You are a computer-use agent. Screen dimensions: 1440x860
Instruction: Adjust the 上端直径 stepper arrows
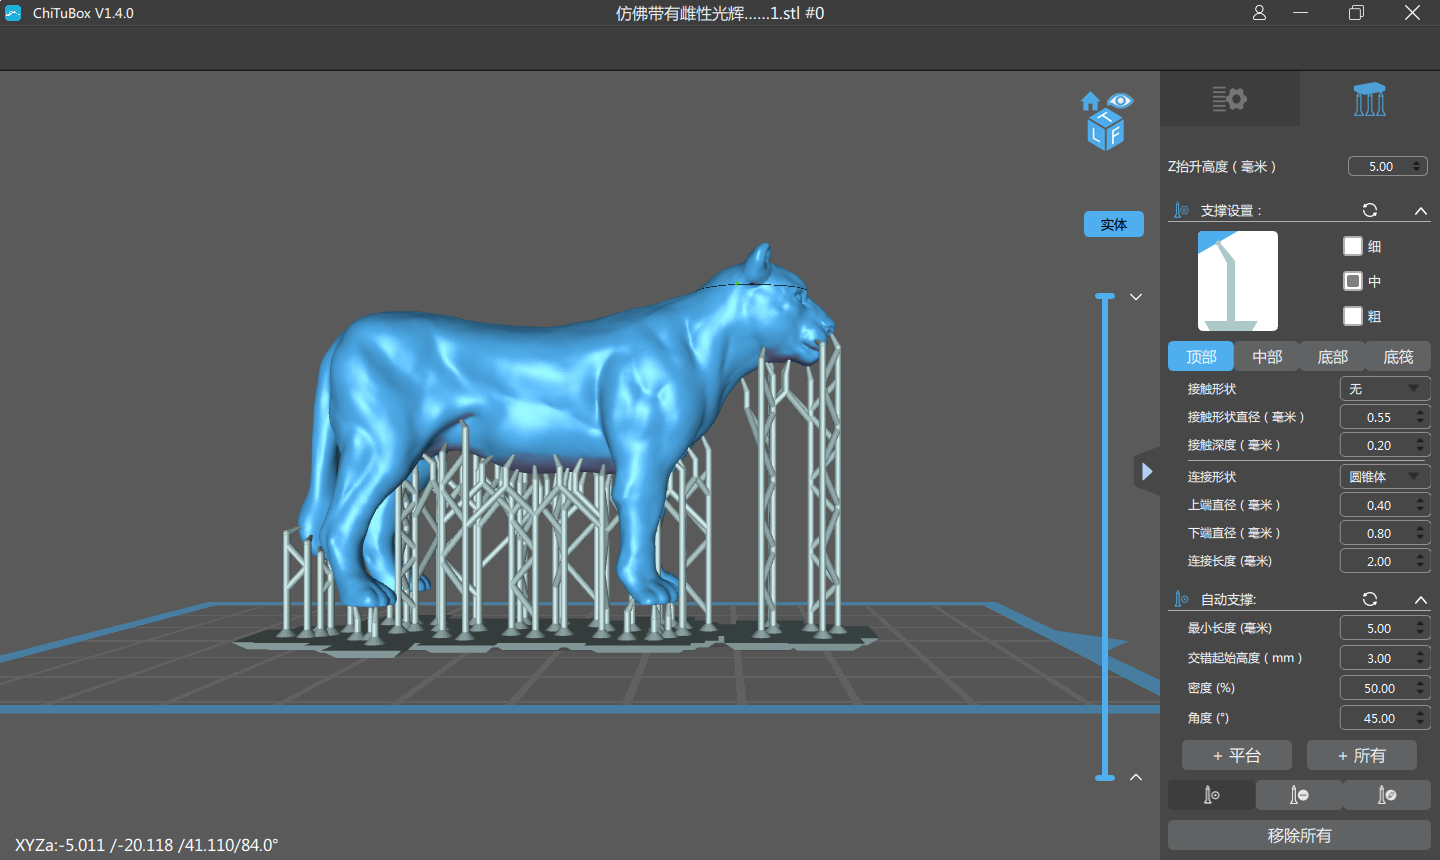coord(1421,505)
